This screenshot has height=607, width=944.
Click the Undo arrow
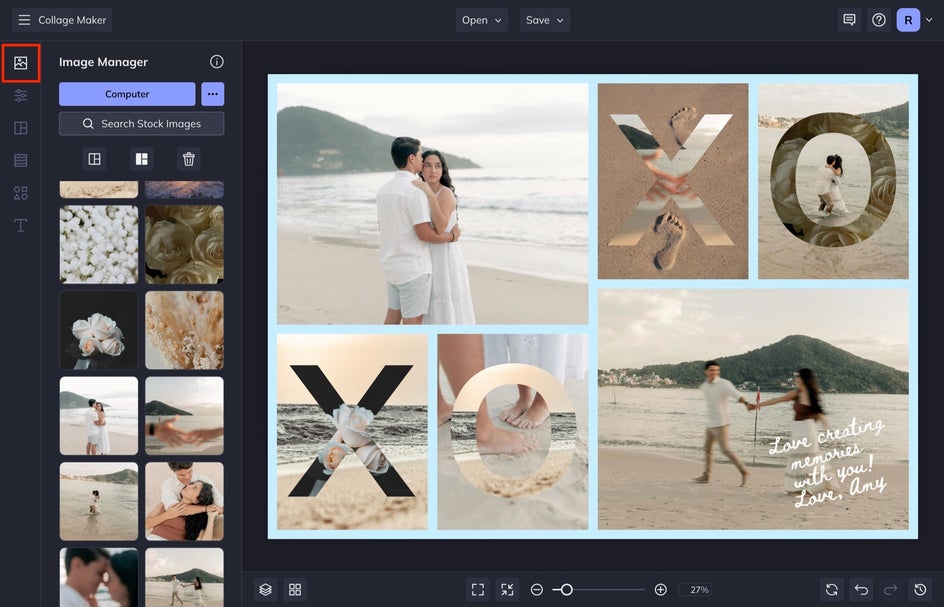[861, 590]
